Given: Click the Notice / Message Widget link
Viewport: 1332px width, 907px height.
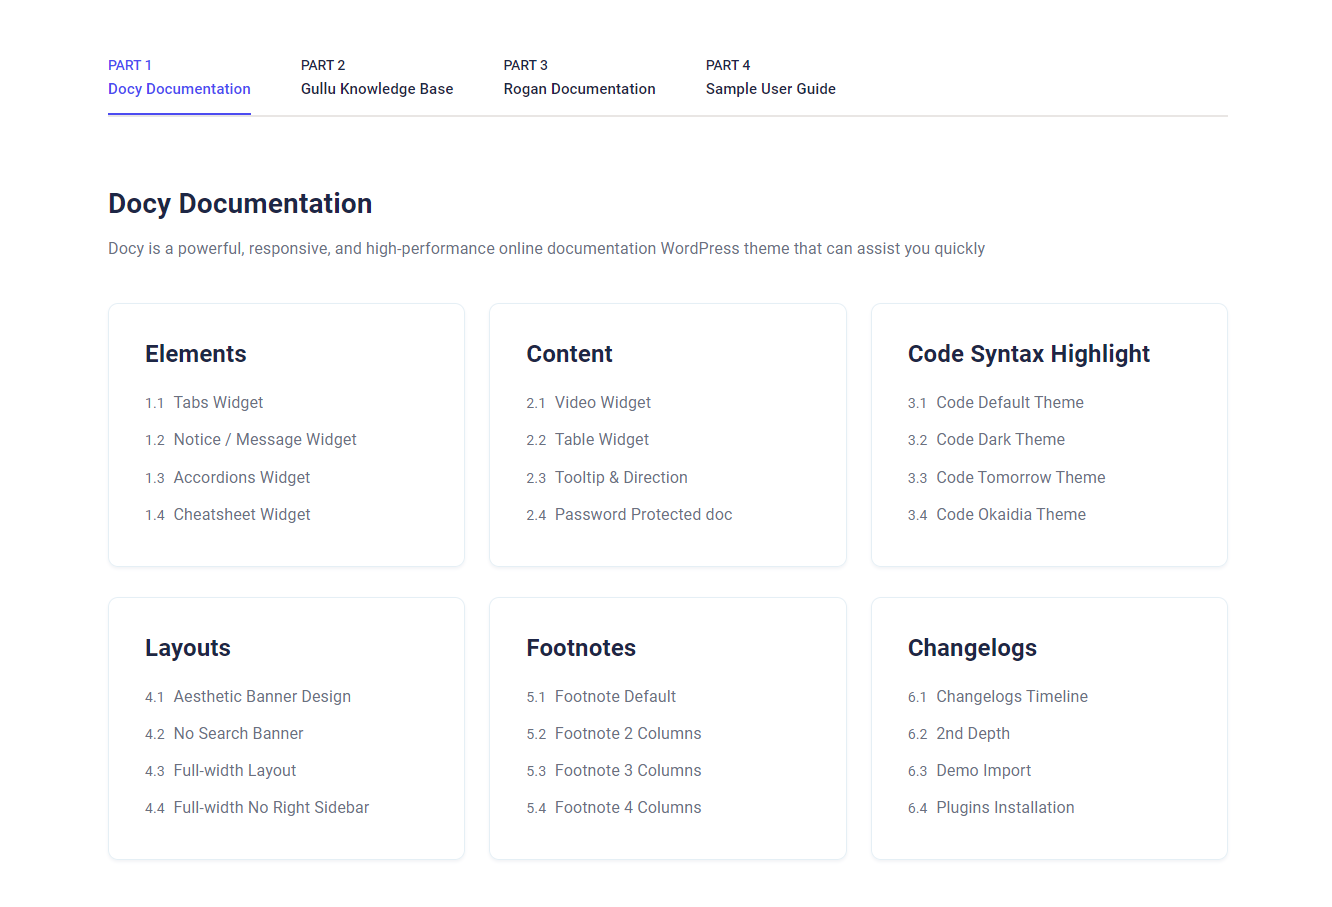Looking at the screenshot, I should pyautogui.click(x=264, y=440).
